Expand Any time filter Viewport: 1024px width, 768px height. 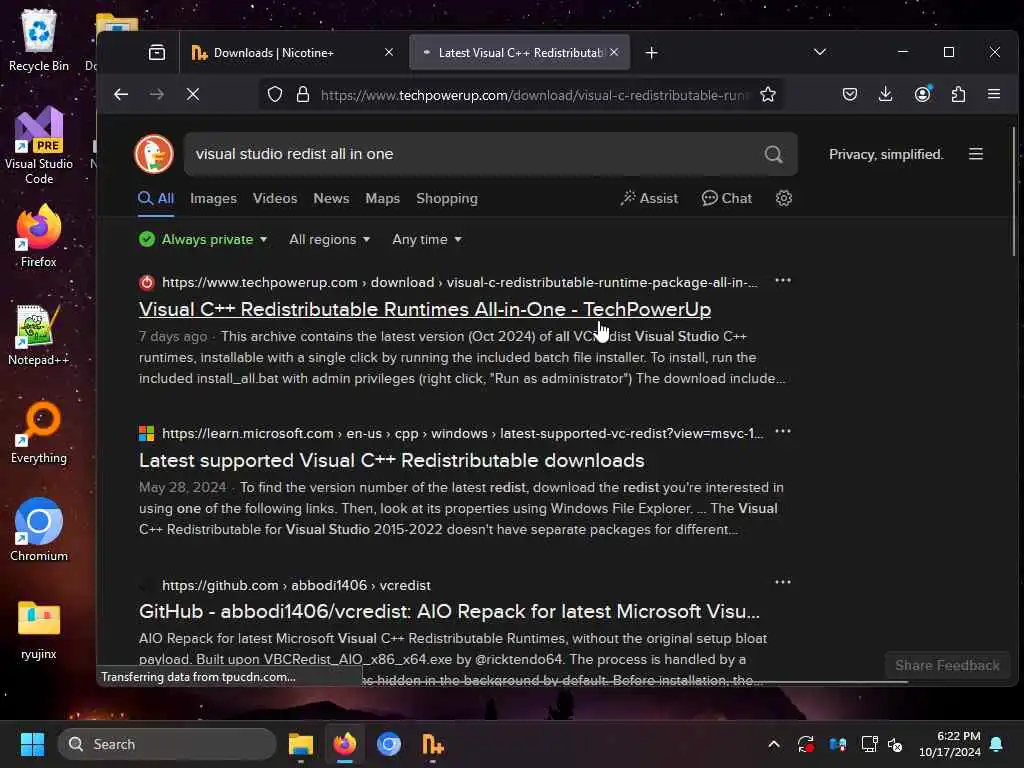point(427,240)
